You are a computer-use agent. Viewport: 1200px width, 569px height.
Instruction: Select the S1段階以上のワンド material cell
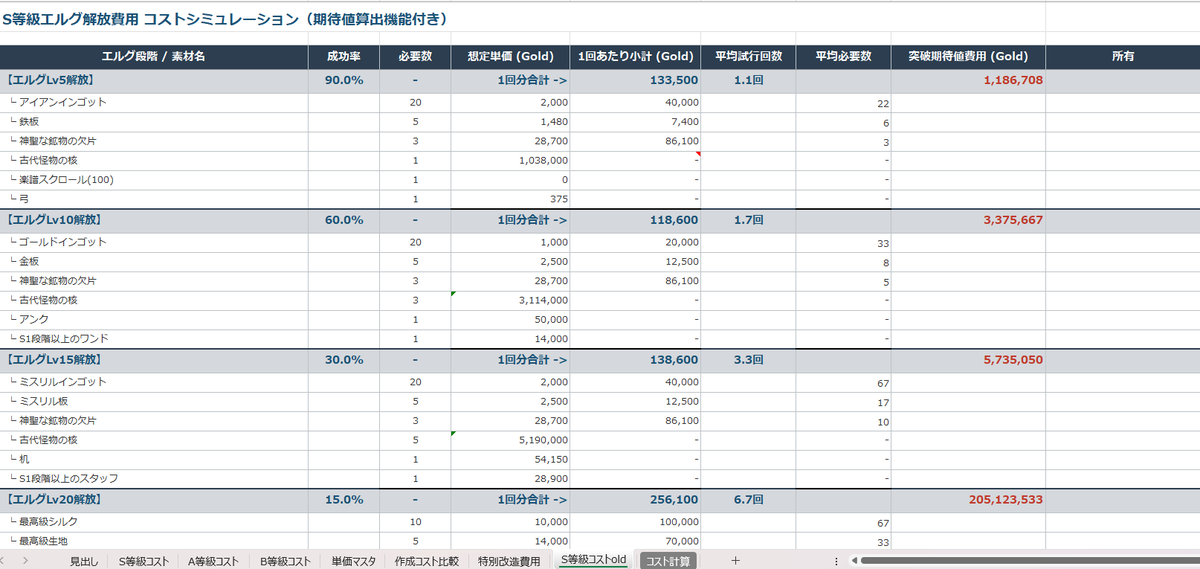click(x=154, y=339)
